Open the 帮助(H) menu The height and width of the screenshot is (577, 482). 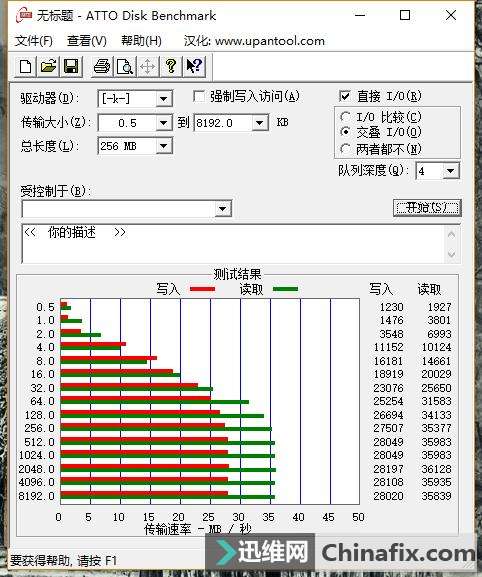[x=141, y=40]
